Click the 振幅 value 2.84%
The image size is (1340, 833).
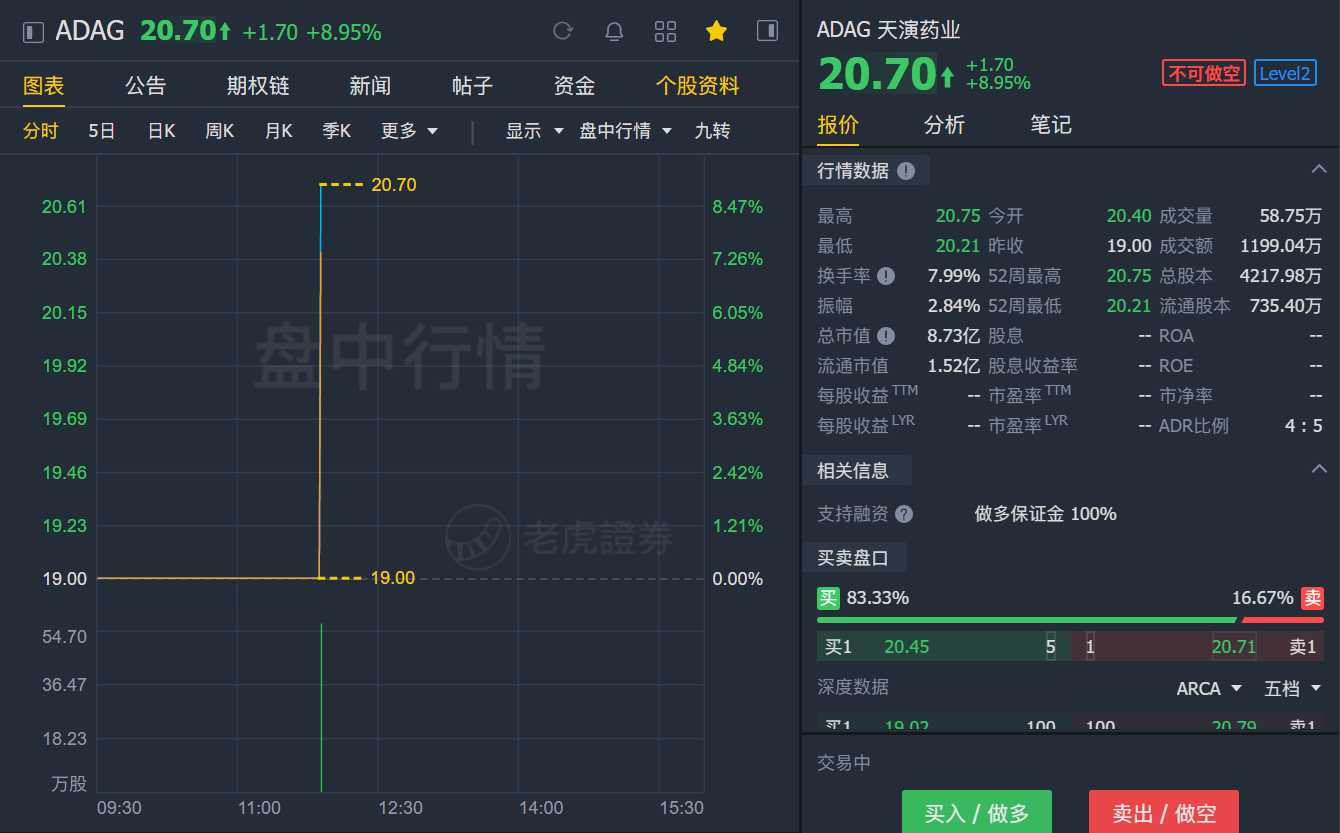click(954, 306)
